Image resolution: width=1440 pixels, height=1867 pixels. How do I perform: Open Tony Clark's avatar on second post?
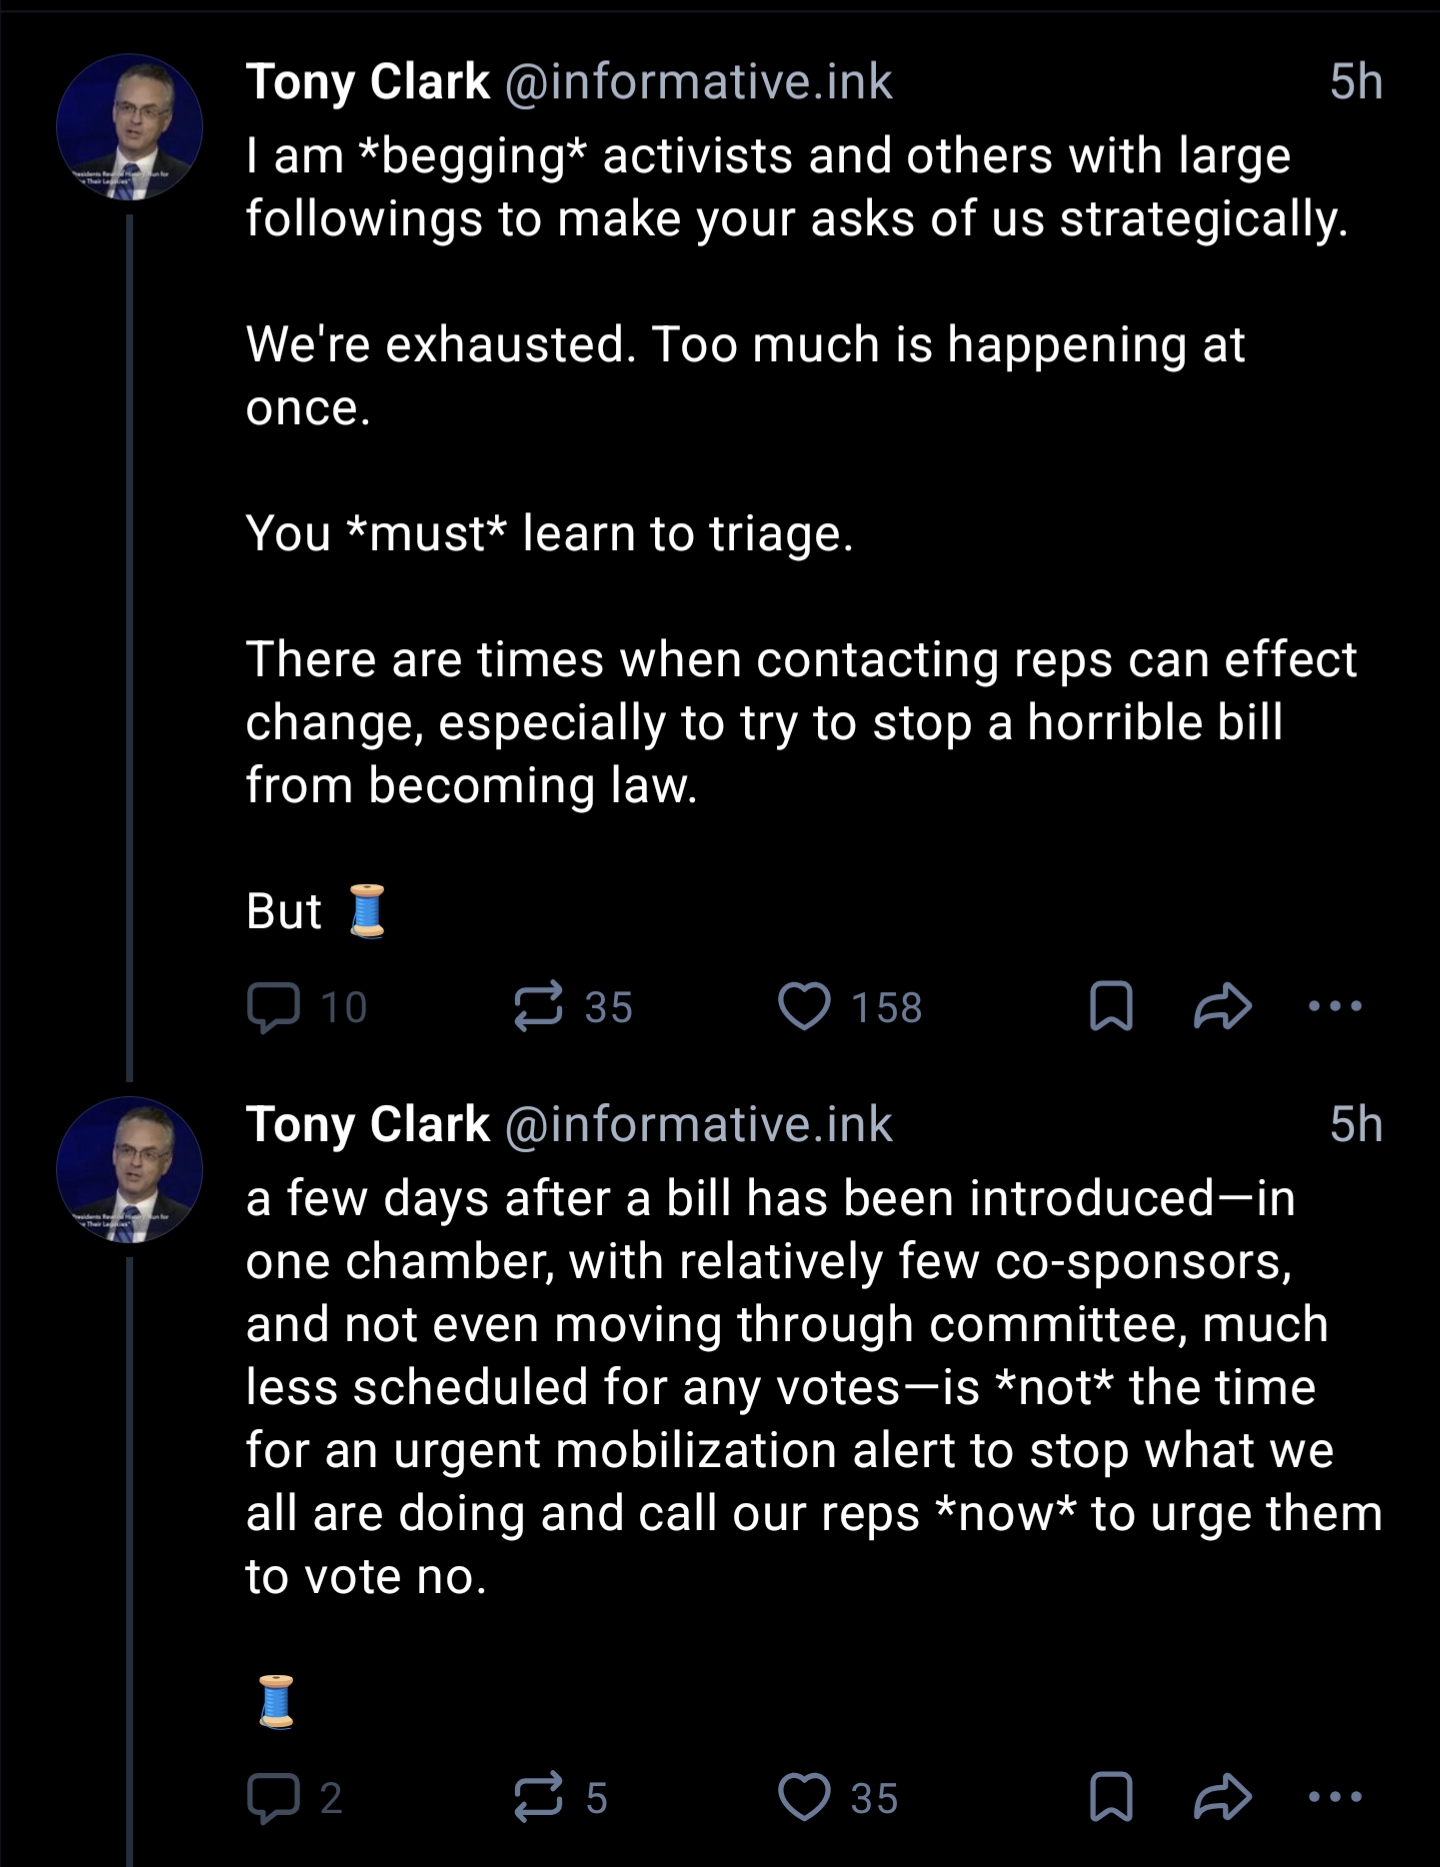pos(129,1169)
